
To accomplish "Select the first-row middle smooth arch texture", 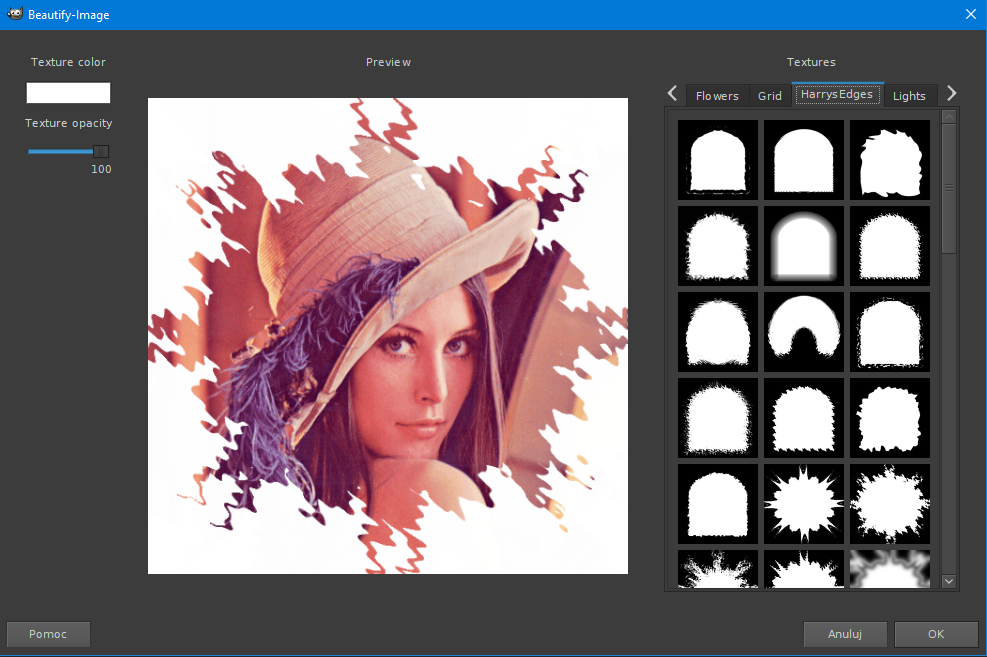I will 804,160.
